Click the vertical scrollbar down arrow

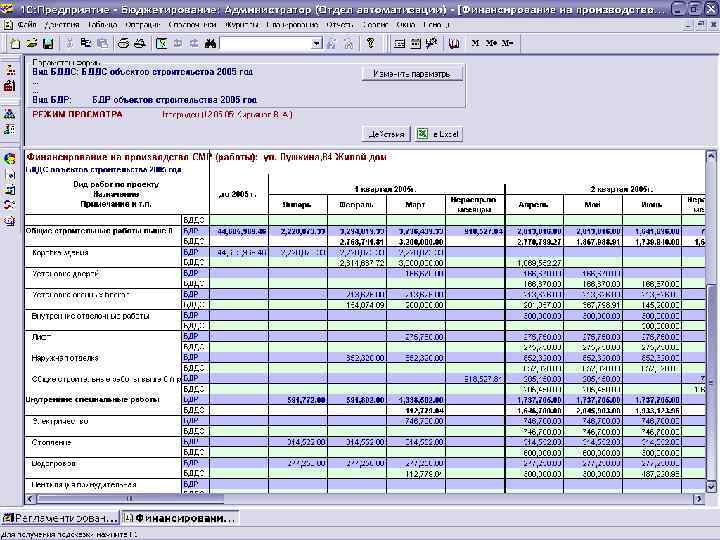[711, 484]
